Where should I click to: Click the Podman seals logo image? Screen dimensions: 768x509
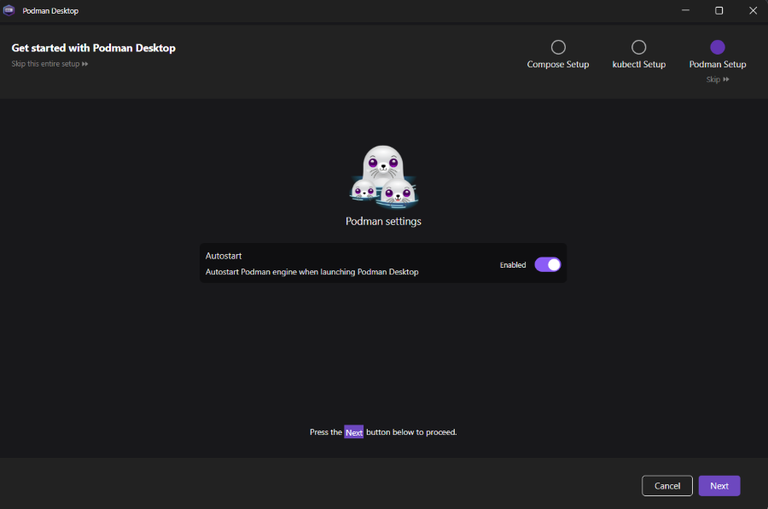point(383,176)
